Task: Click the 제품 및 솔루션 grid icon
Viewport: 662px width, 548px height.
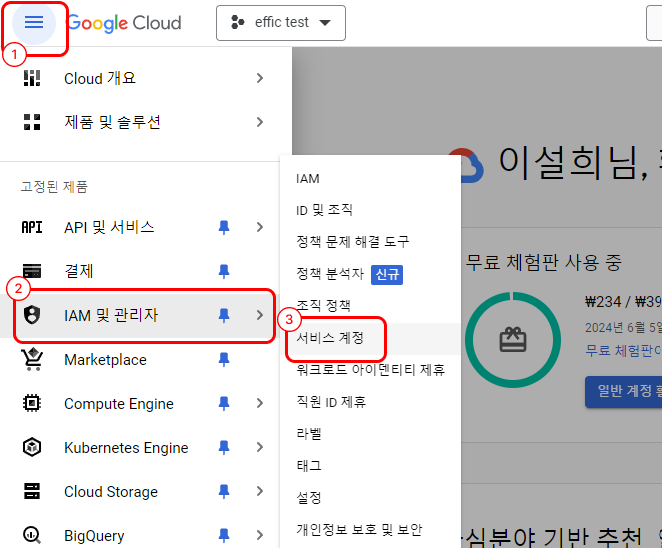Action: click(32, 122)
